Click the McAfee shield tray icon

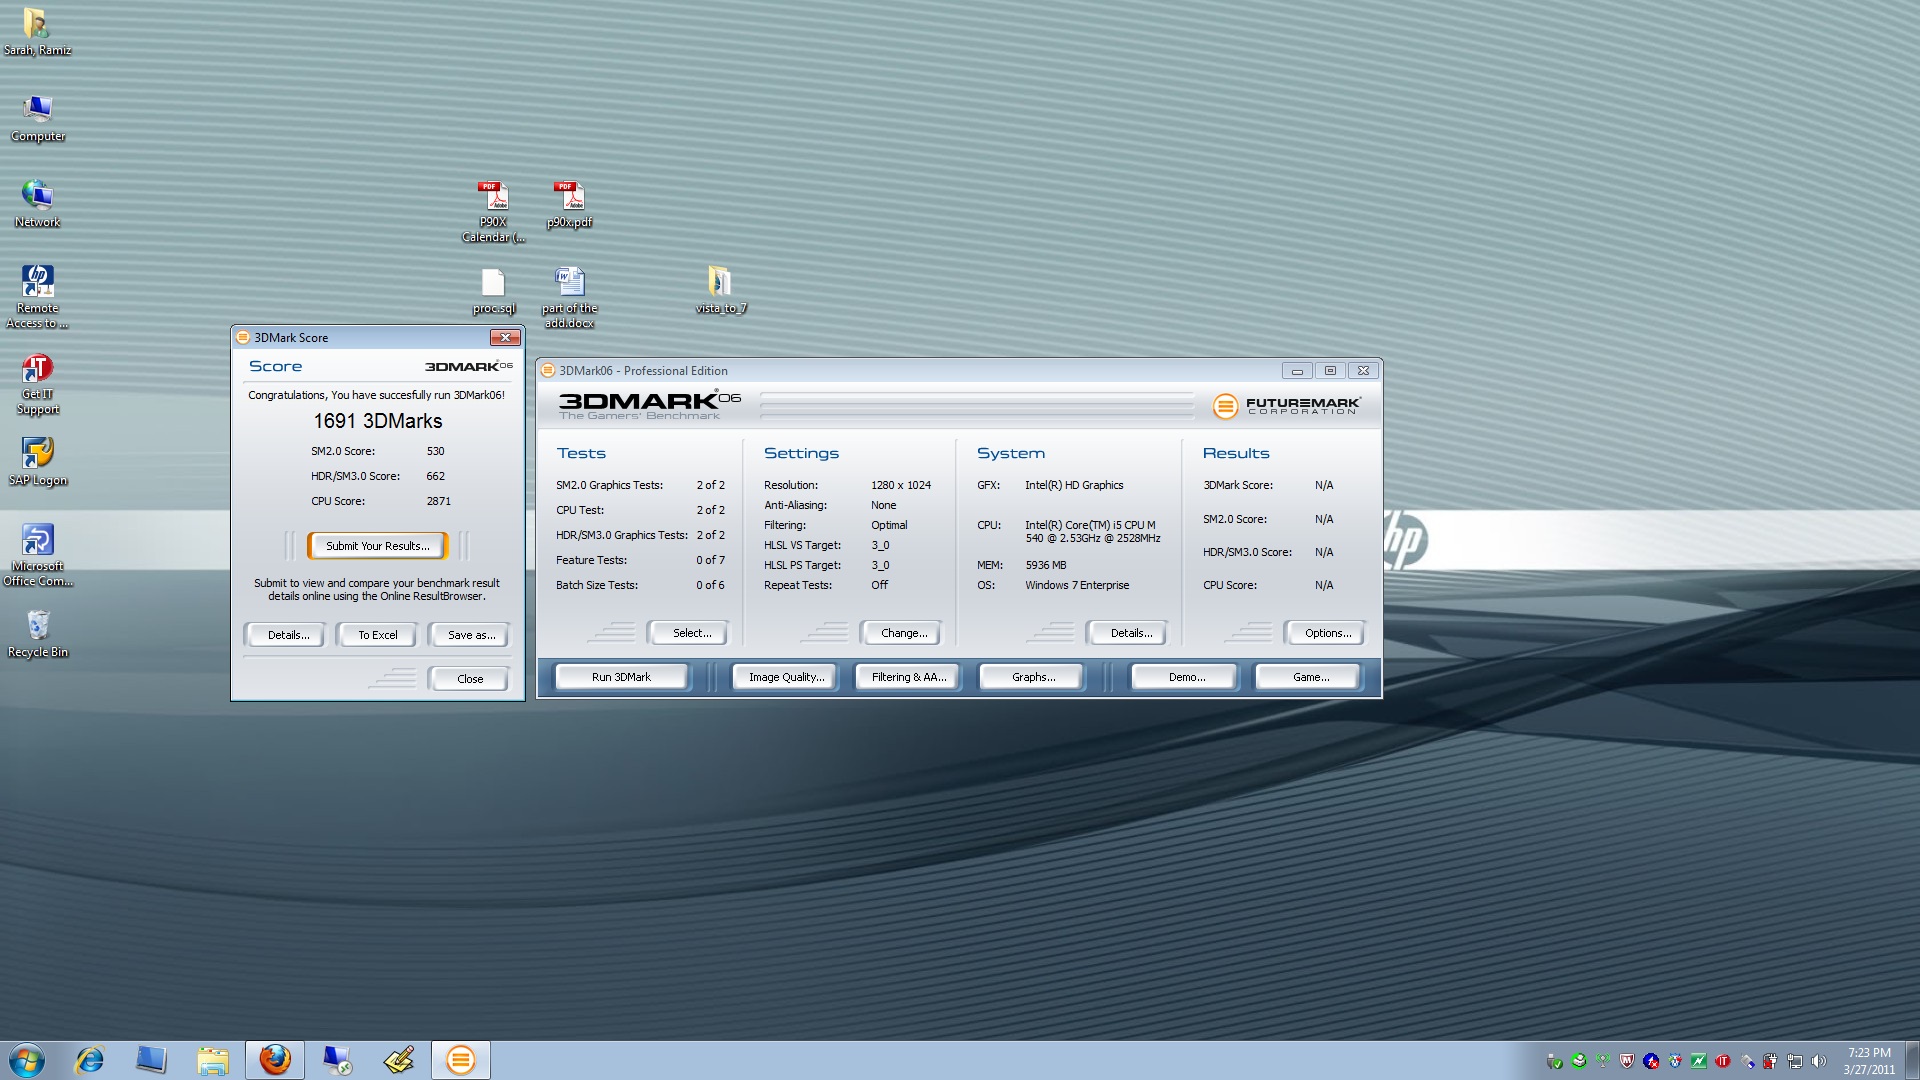coord(1627,1061)
